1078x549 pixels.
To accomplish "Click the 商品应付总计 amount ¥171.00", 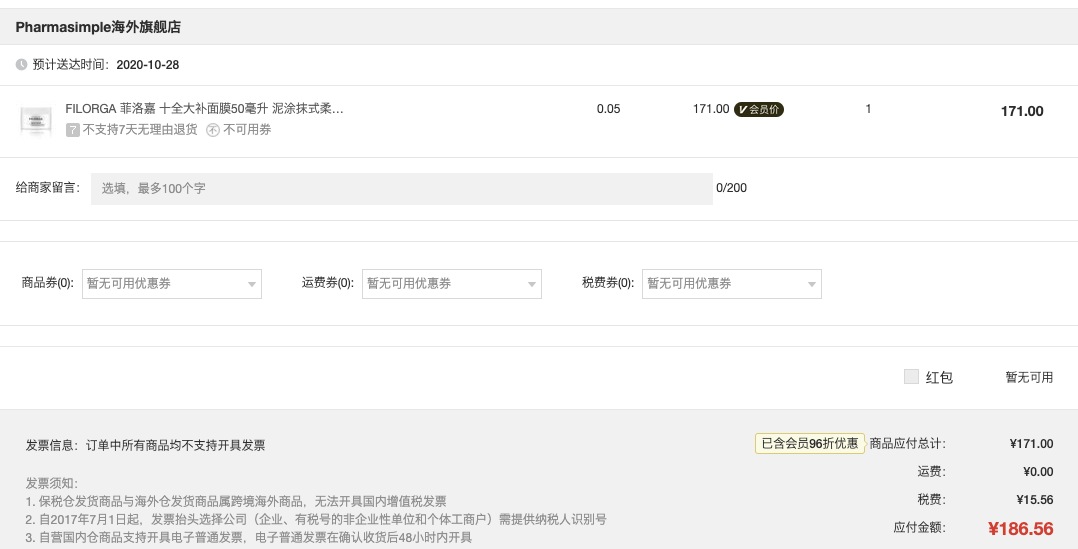I will (x=1031, y=444).
